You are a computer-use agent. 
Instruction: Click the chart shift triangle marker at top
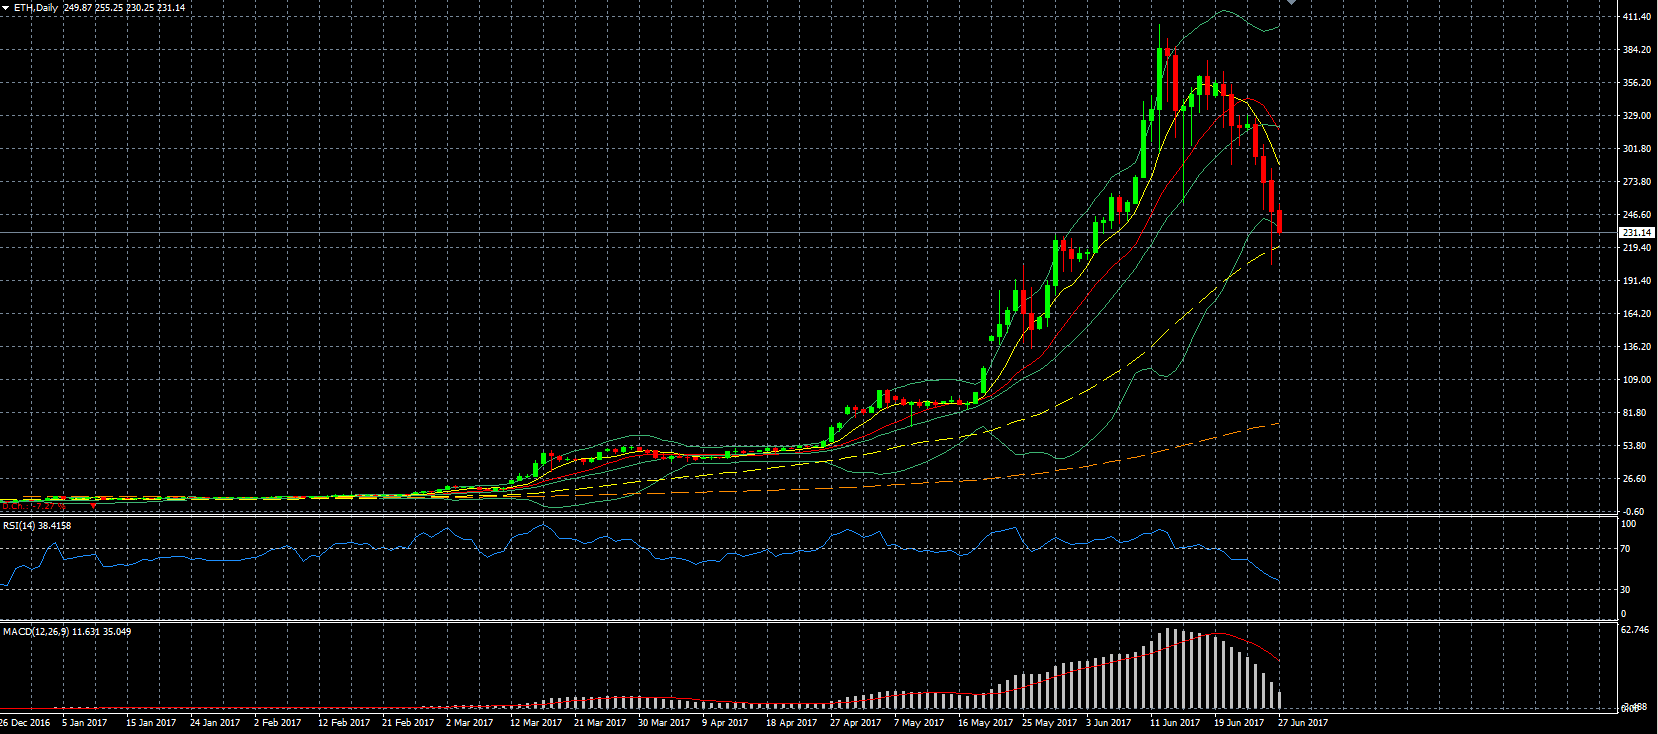pyautogui.click(x=1291, y=3)
